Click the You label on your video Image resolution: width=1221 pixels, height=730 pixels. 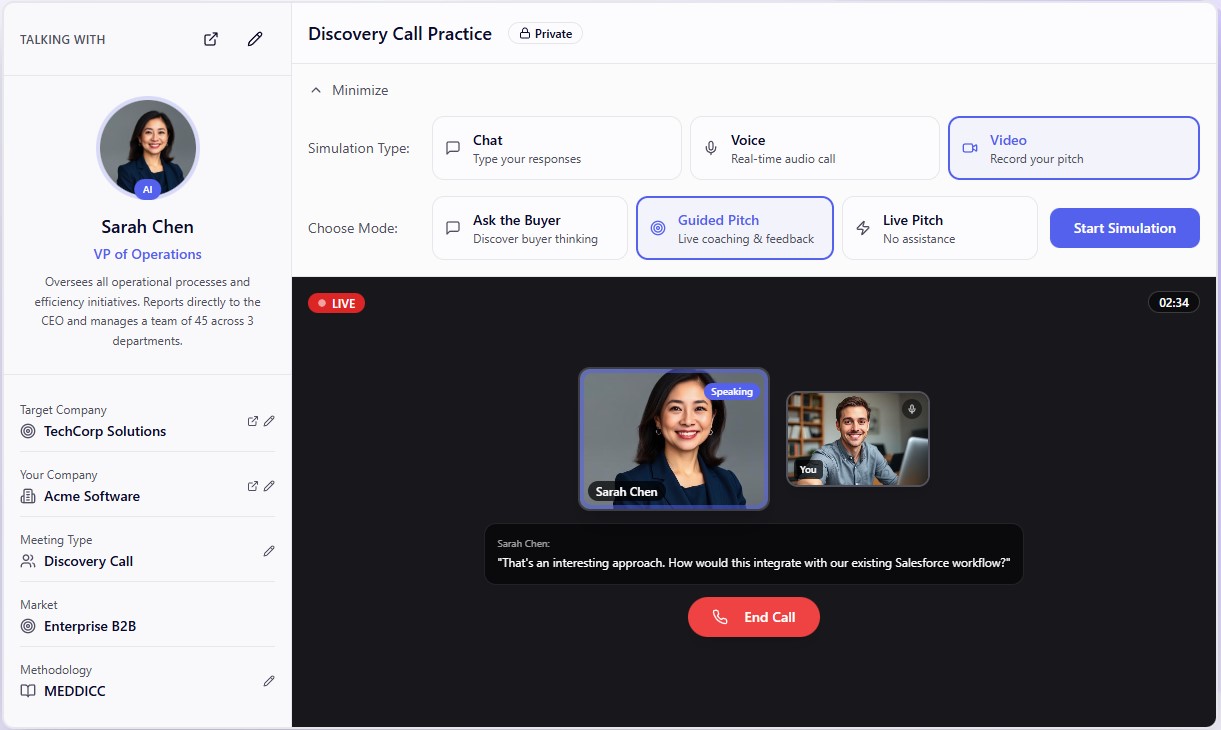point(808,469)
